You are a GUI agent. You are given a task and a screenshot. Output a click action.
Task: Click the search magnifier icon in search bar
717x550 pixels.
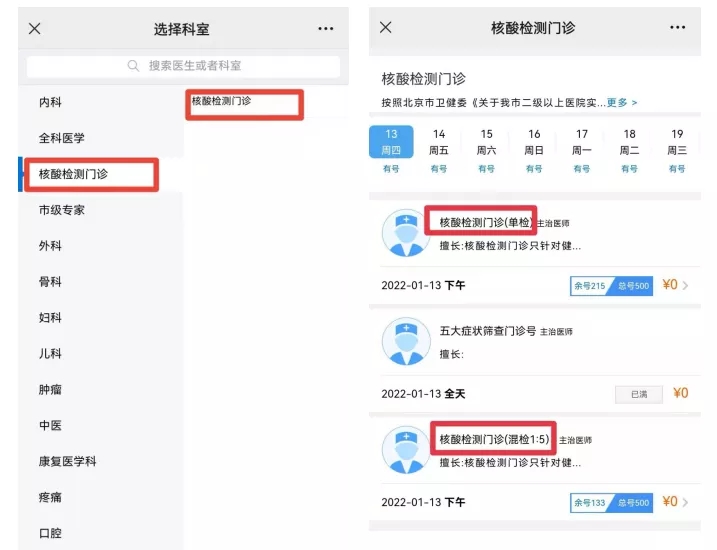134,66
